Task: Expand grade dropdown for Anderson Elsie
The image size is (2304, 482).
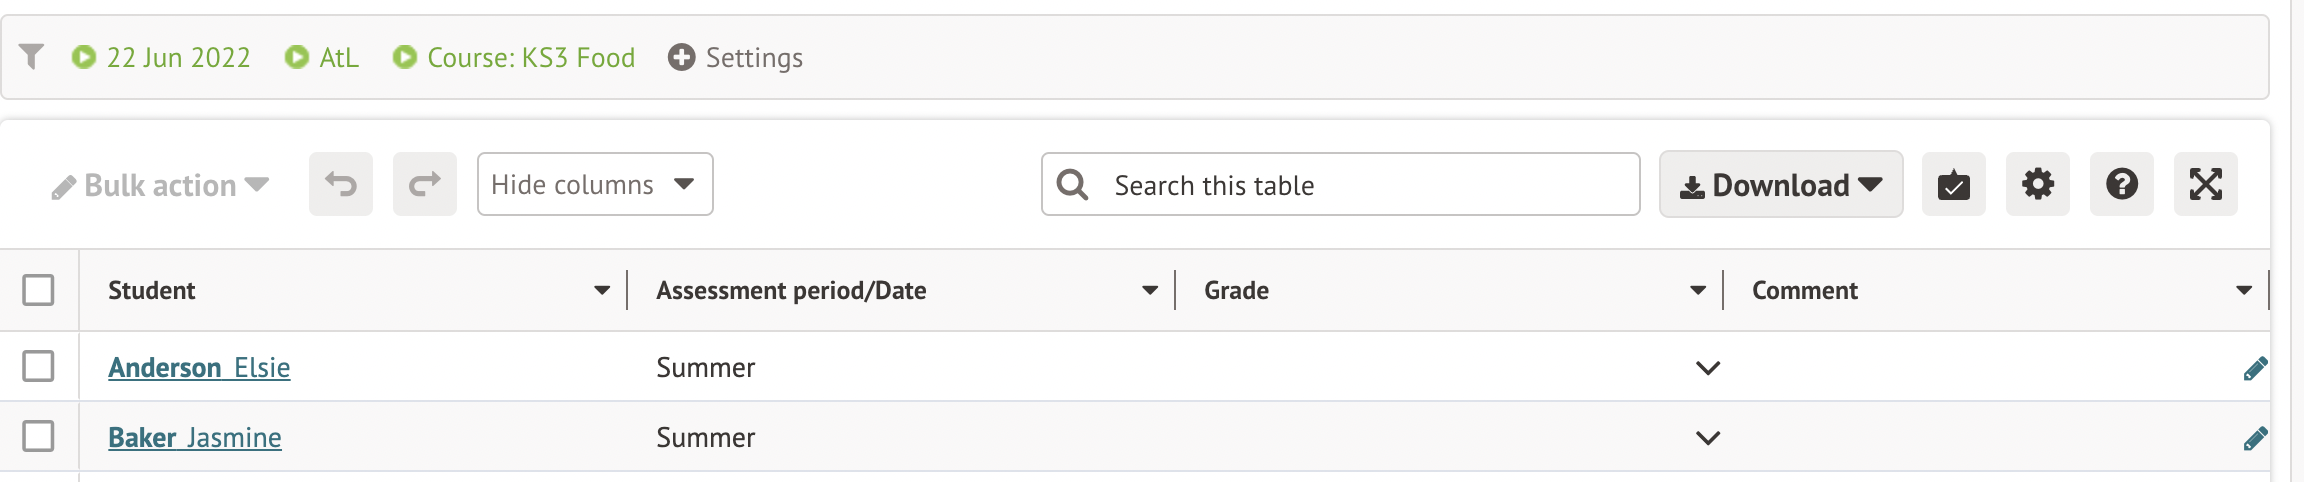Action: pos(1708,368)
